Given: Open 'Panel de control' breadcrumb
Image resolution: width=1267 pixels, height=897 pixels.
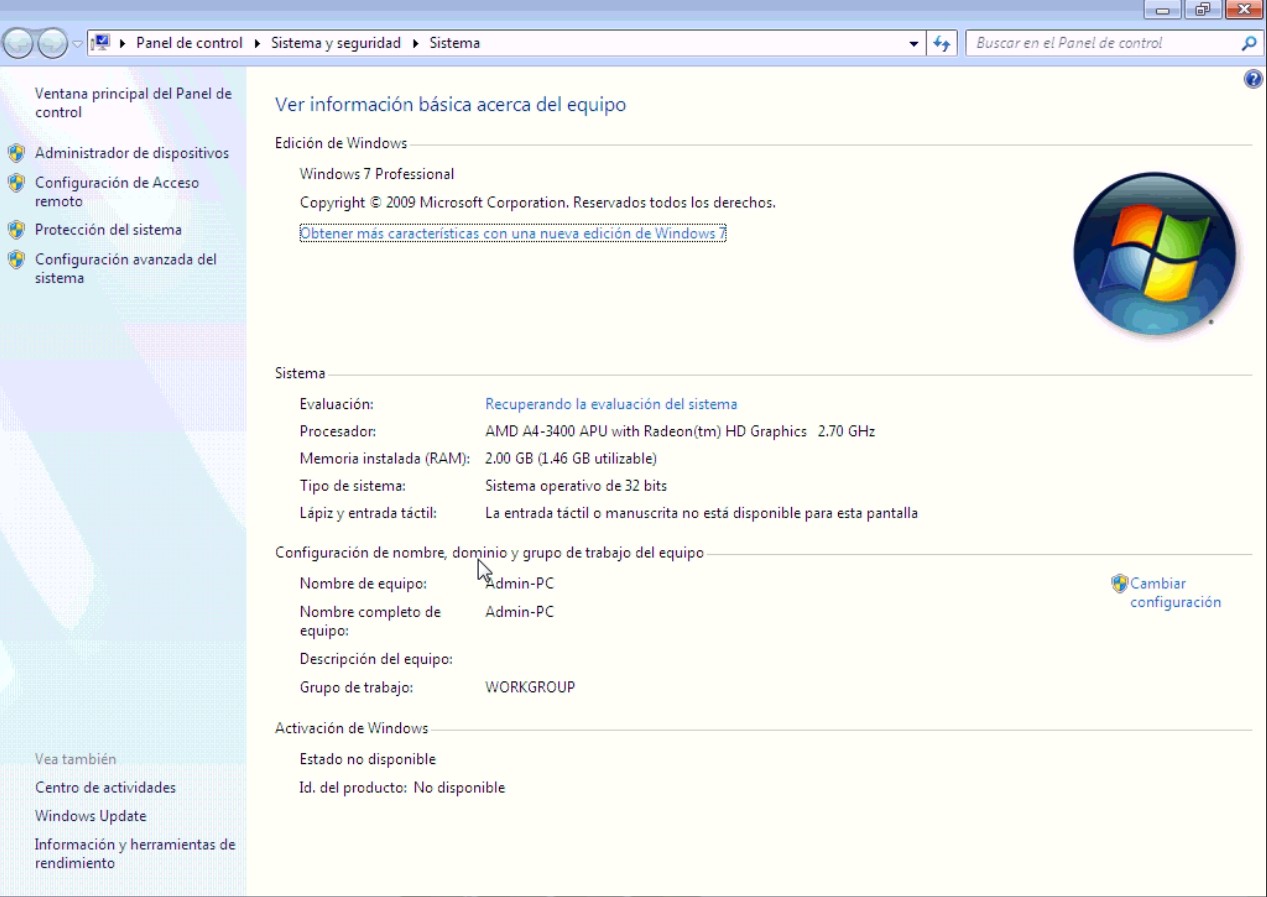Looking at the screenshot, I should [189, 43].
